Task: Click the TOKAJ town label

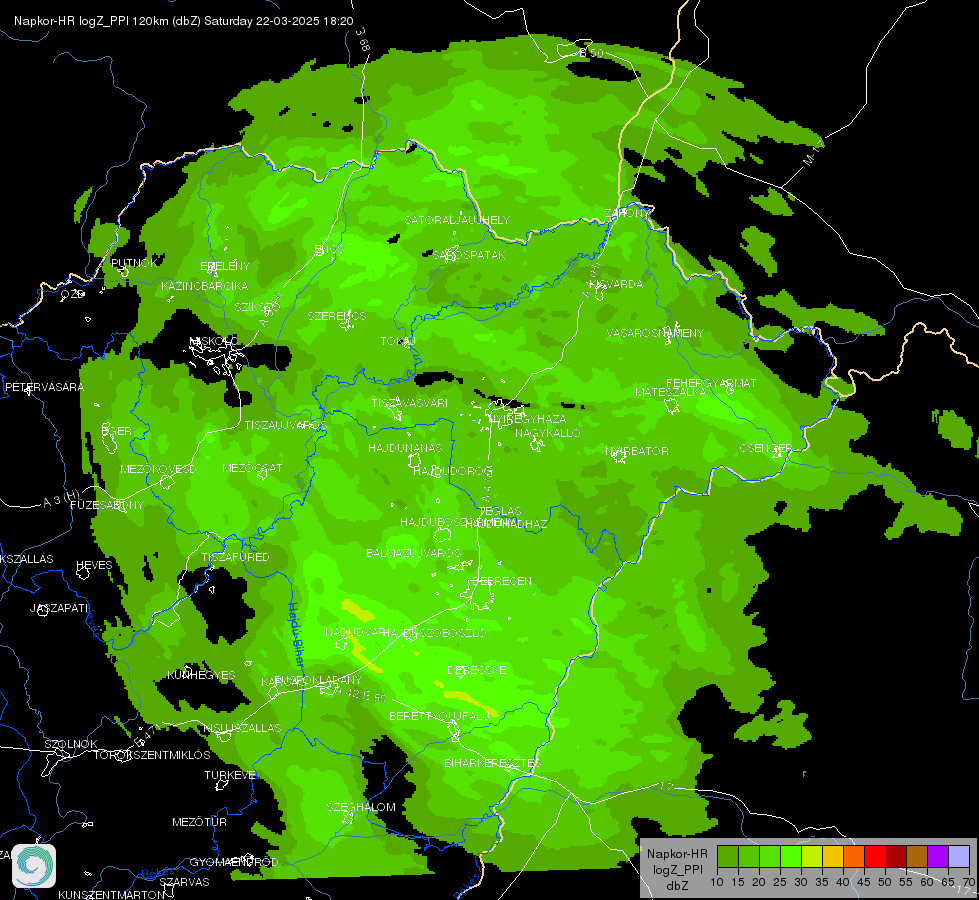Action: (x=398, y=341)
